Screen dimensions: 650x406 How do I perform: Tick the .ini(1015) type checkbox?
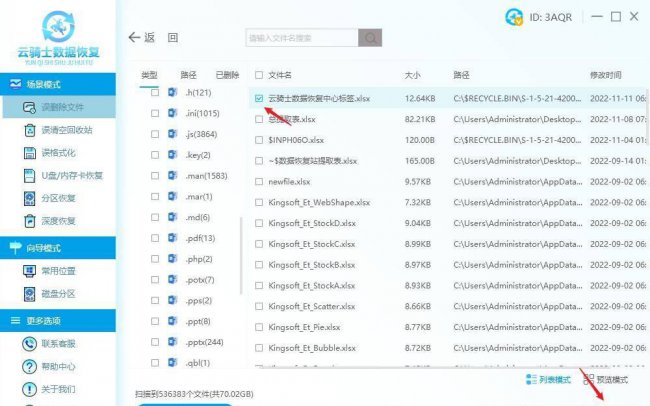[x=155, y=113]
